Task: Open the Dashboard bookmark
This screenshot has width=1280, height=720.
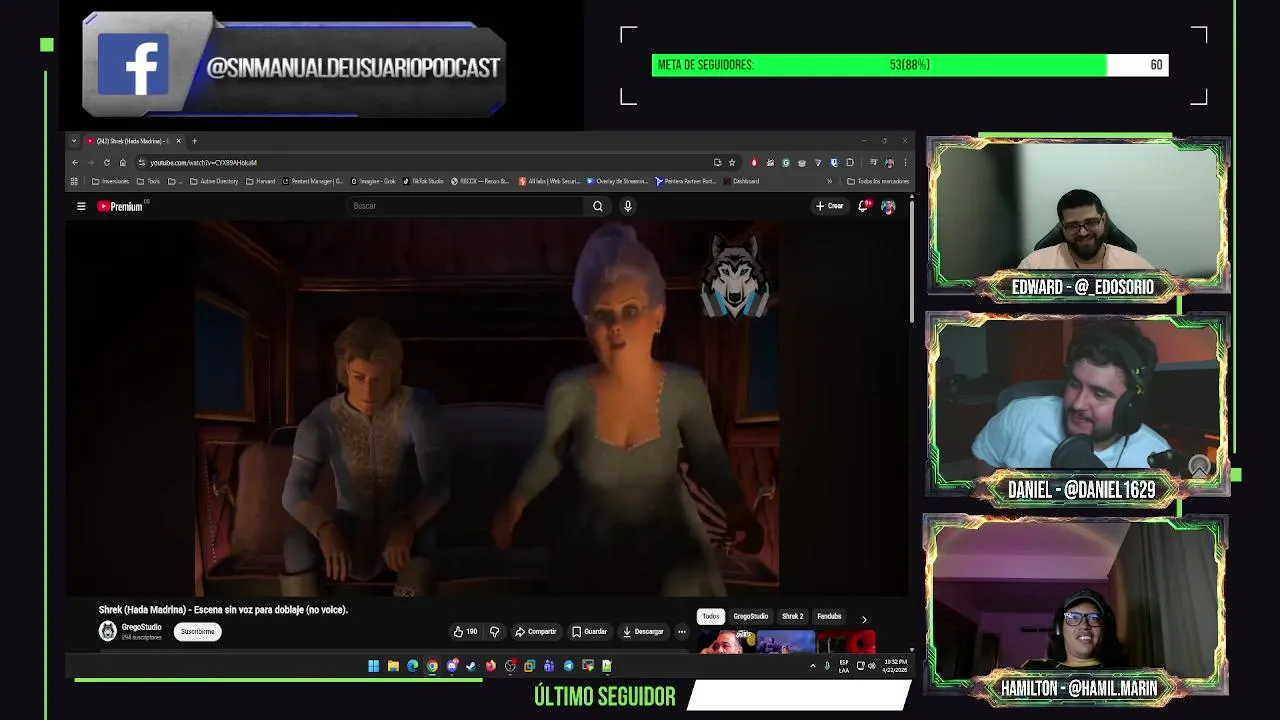Action: [x=741, y=181]
